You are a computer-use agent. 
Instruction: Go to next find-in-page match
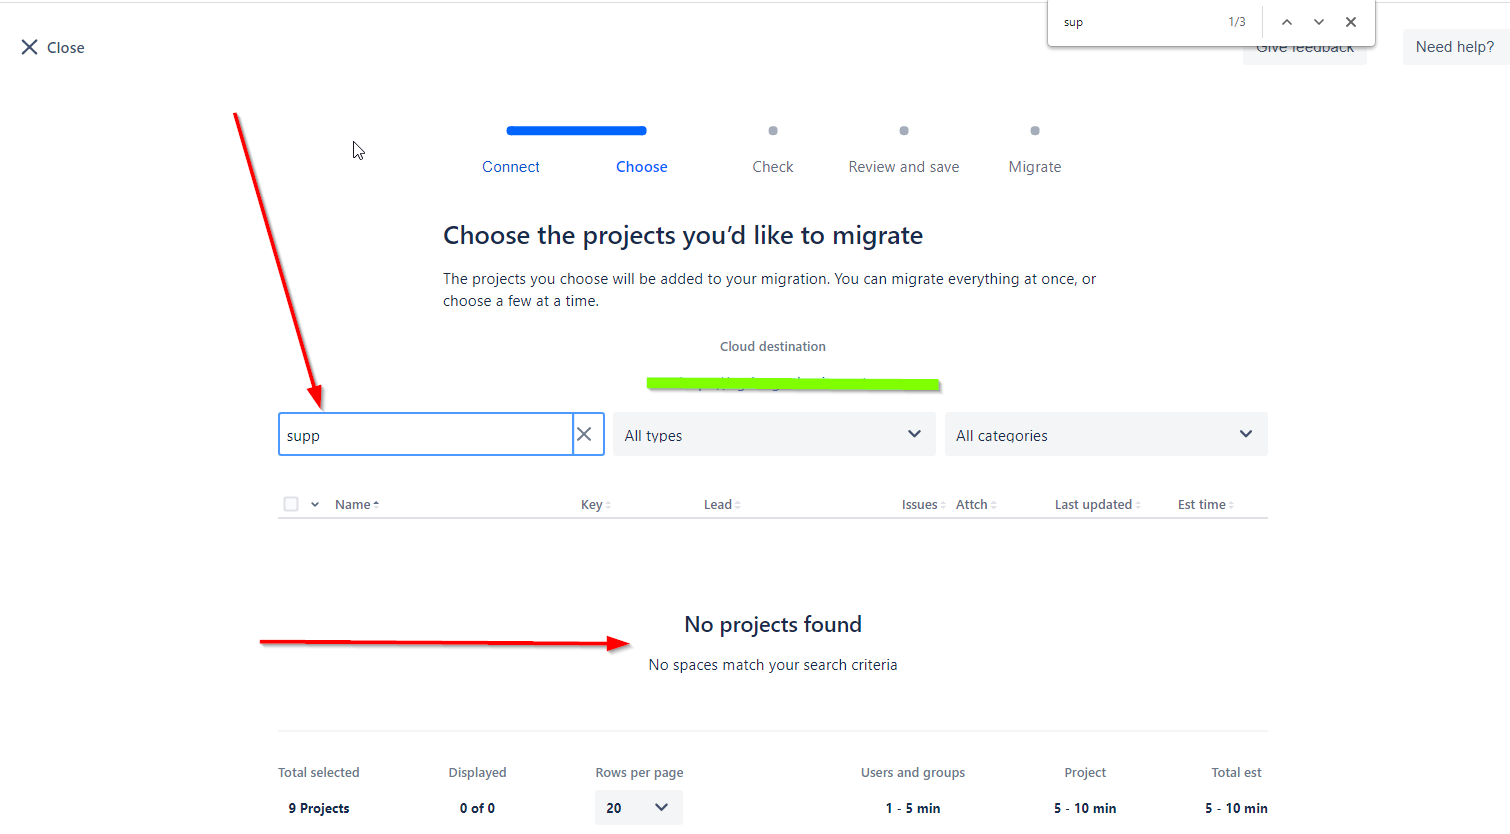tap(1319, 22)
